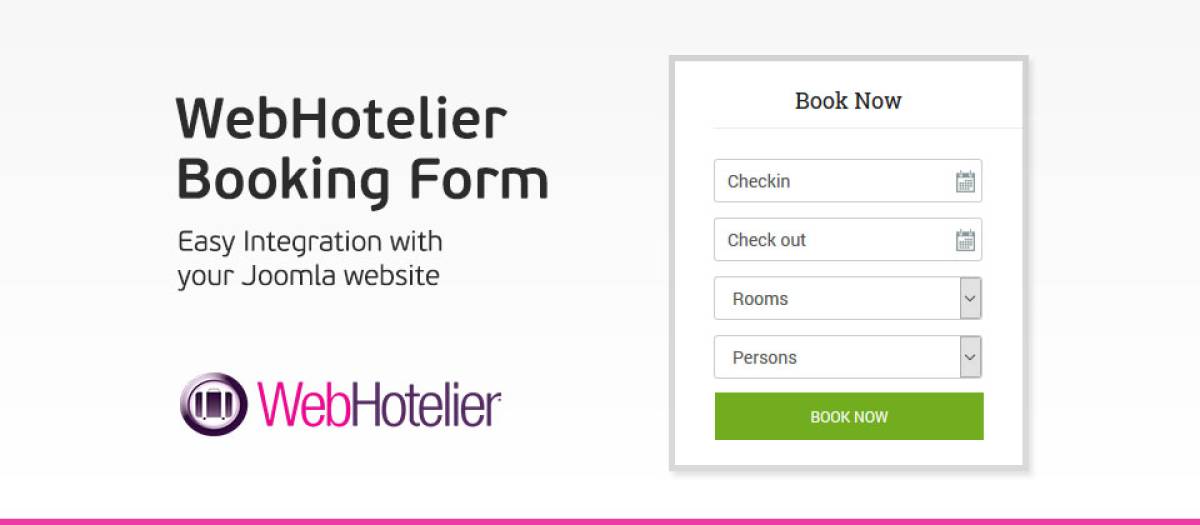The image size is (1200, 525).
Task: Click the WebHotelier title line
Action: pos(341,120)
